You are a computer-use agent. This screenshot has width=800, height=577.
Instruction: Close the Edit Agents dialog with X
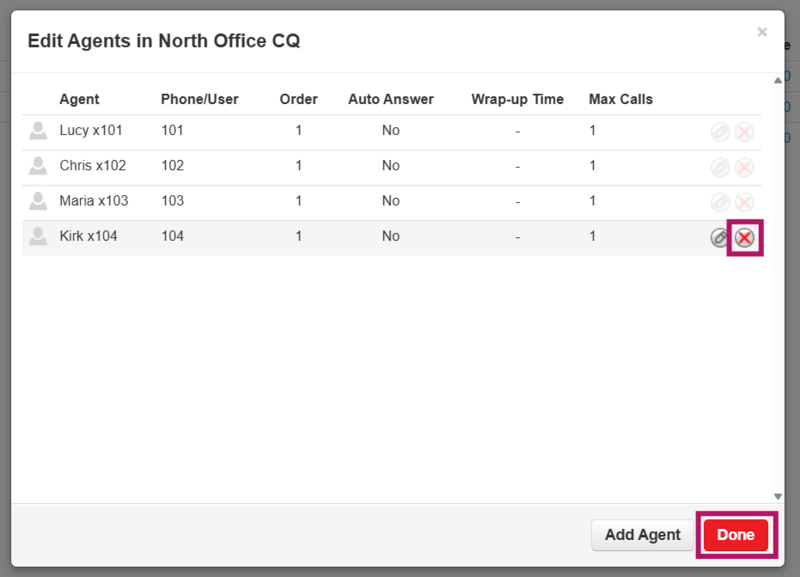click(x=762, y=32)
